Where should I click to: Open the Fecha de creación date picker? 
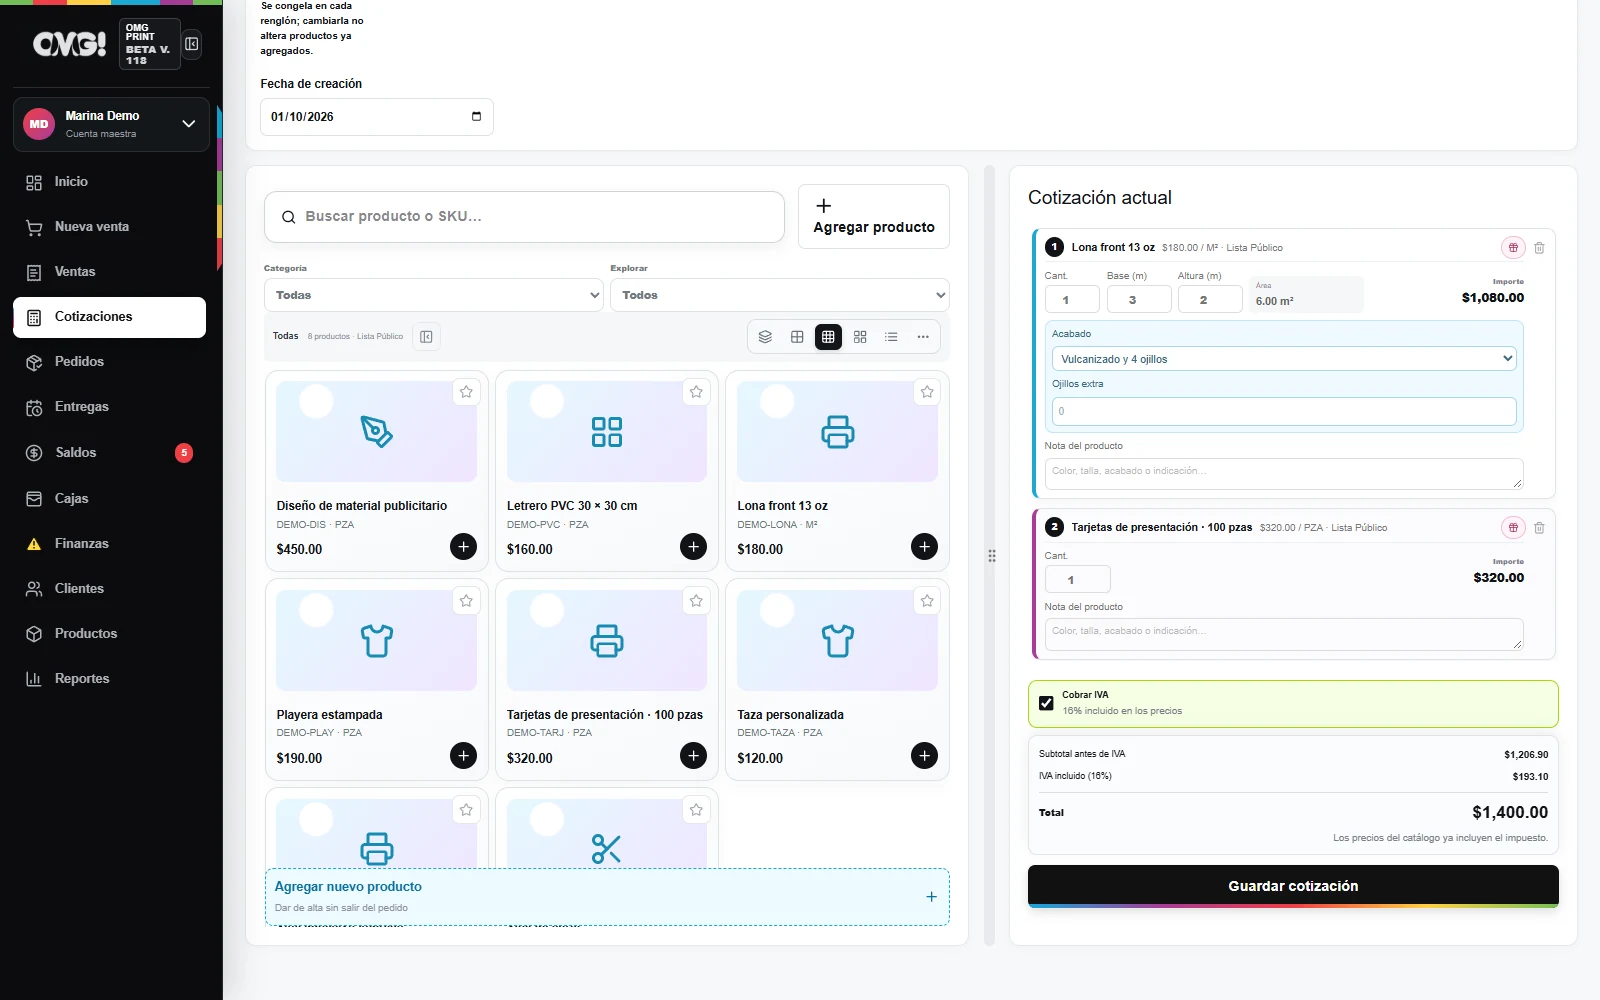(x=476, y=117)
